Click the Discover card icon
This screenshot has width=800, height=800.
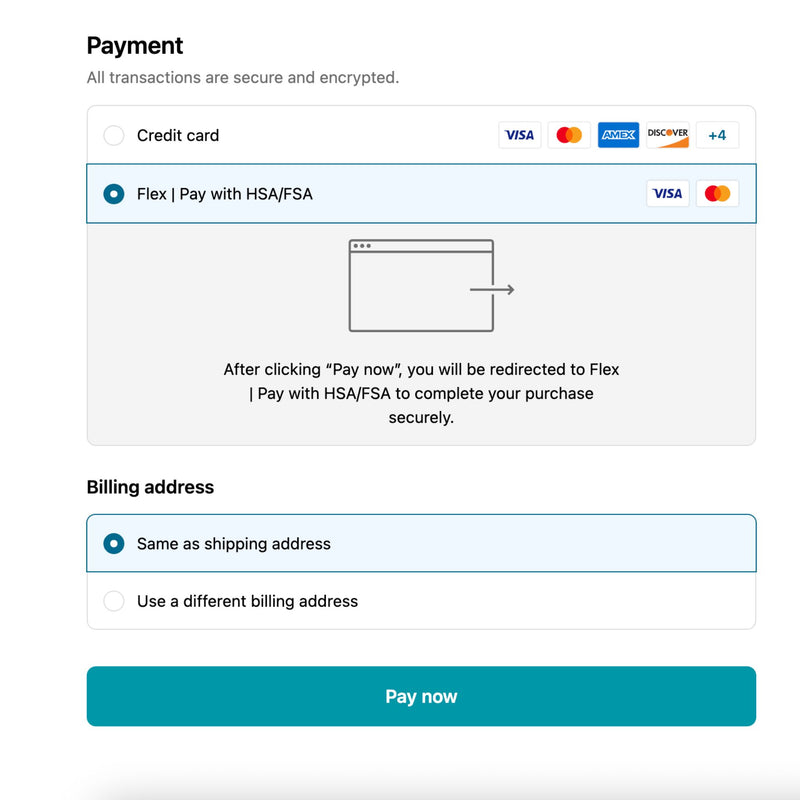(667, 135)
